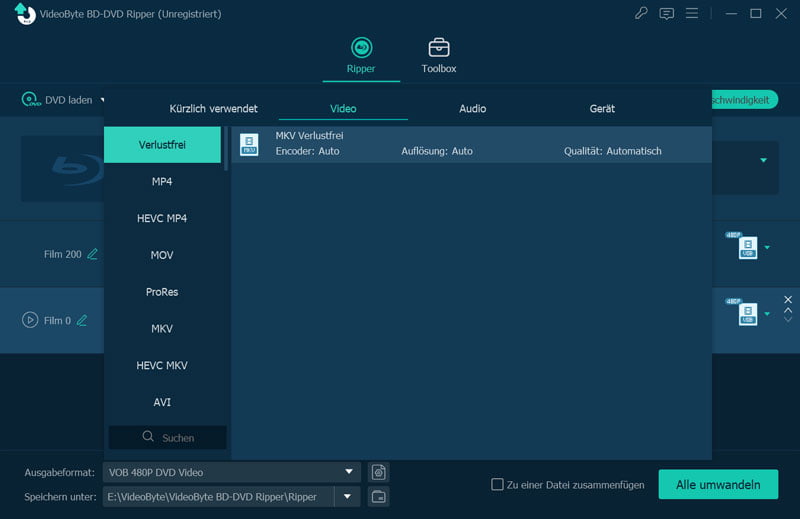Click the Geschwindigkeit speed button
Viewport: 800px width, 519px height.
(745, 100)
